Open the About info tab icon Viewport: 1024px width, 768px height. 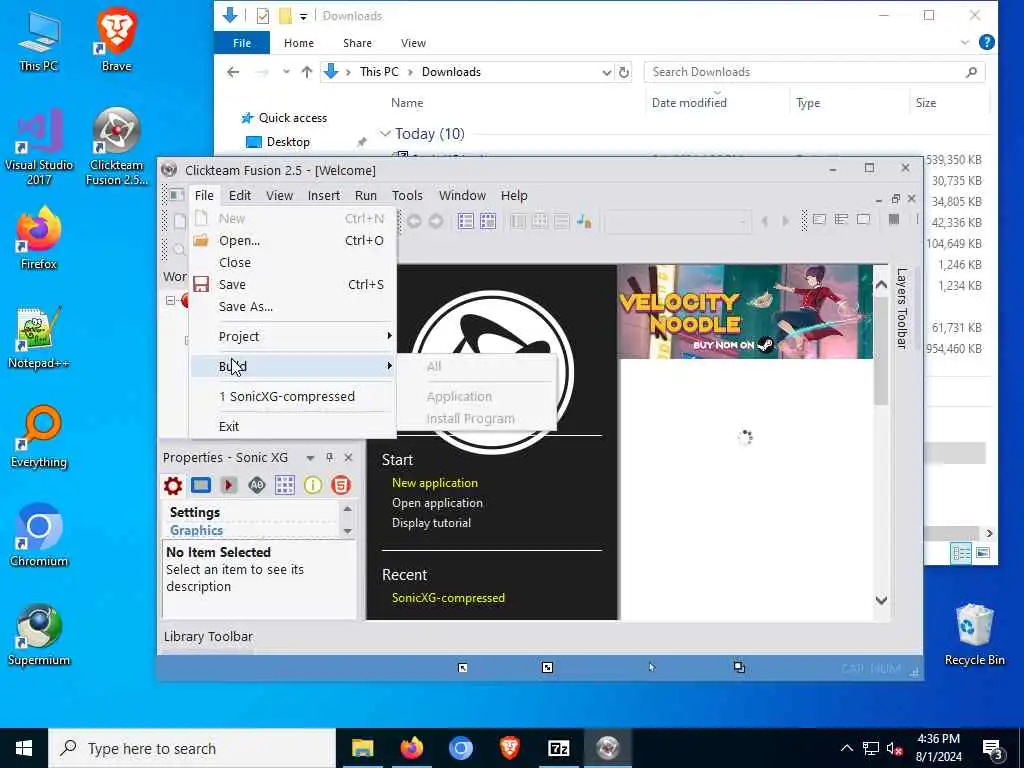click(313, 485)
